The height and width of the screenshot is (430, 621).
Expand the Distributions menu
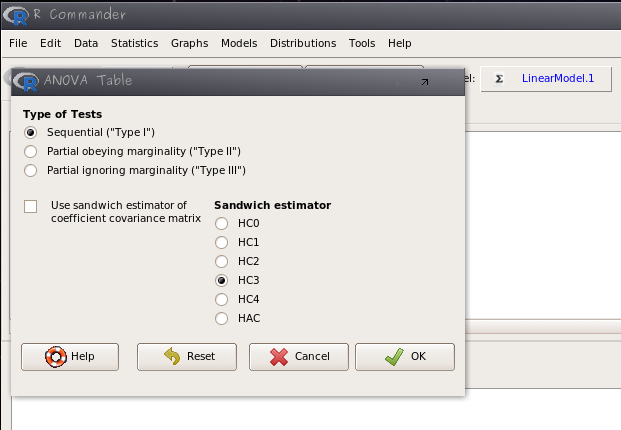pos(303,44)
